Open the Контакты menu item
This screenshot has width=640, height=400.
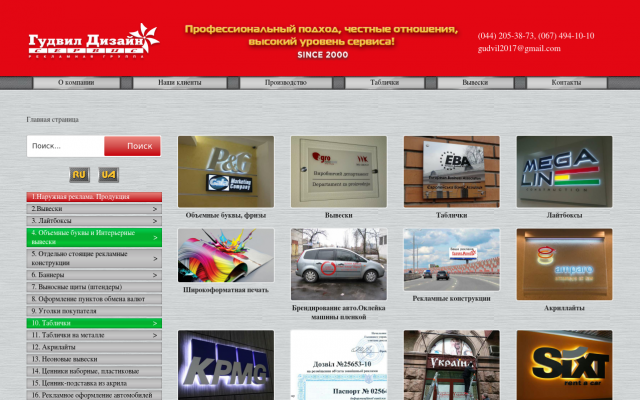(567, 82)
